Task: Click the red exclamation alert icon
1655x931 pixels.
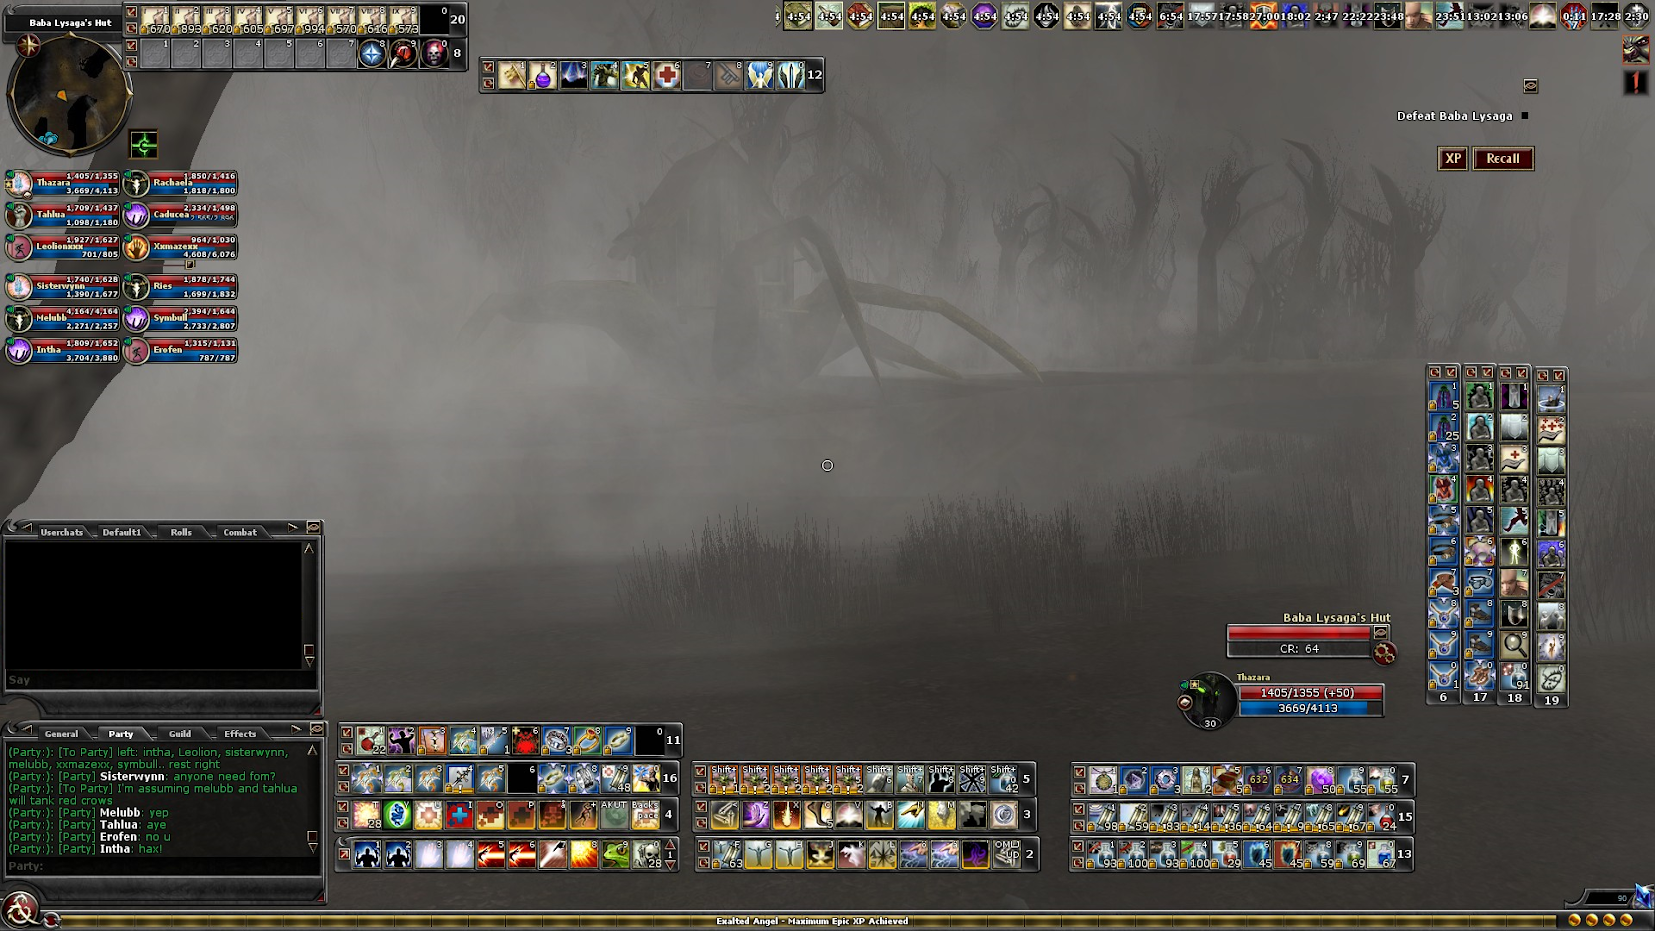Action: tap(1636, 83)
